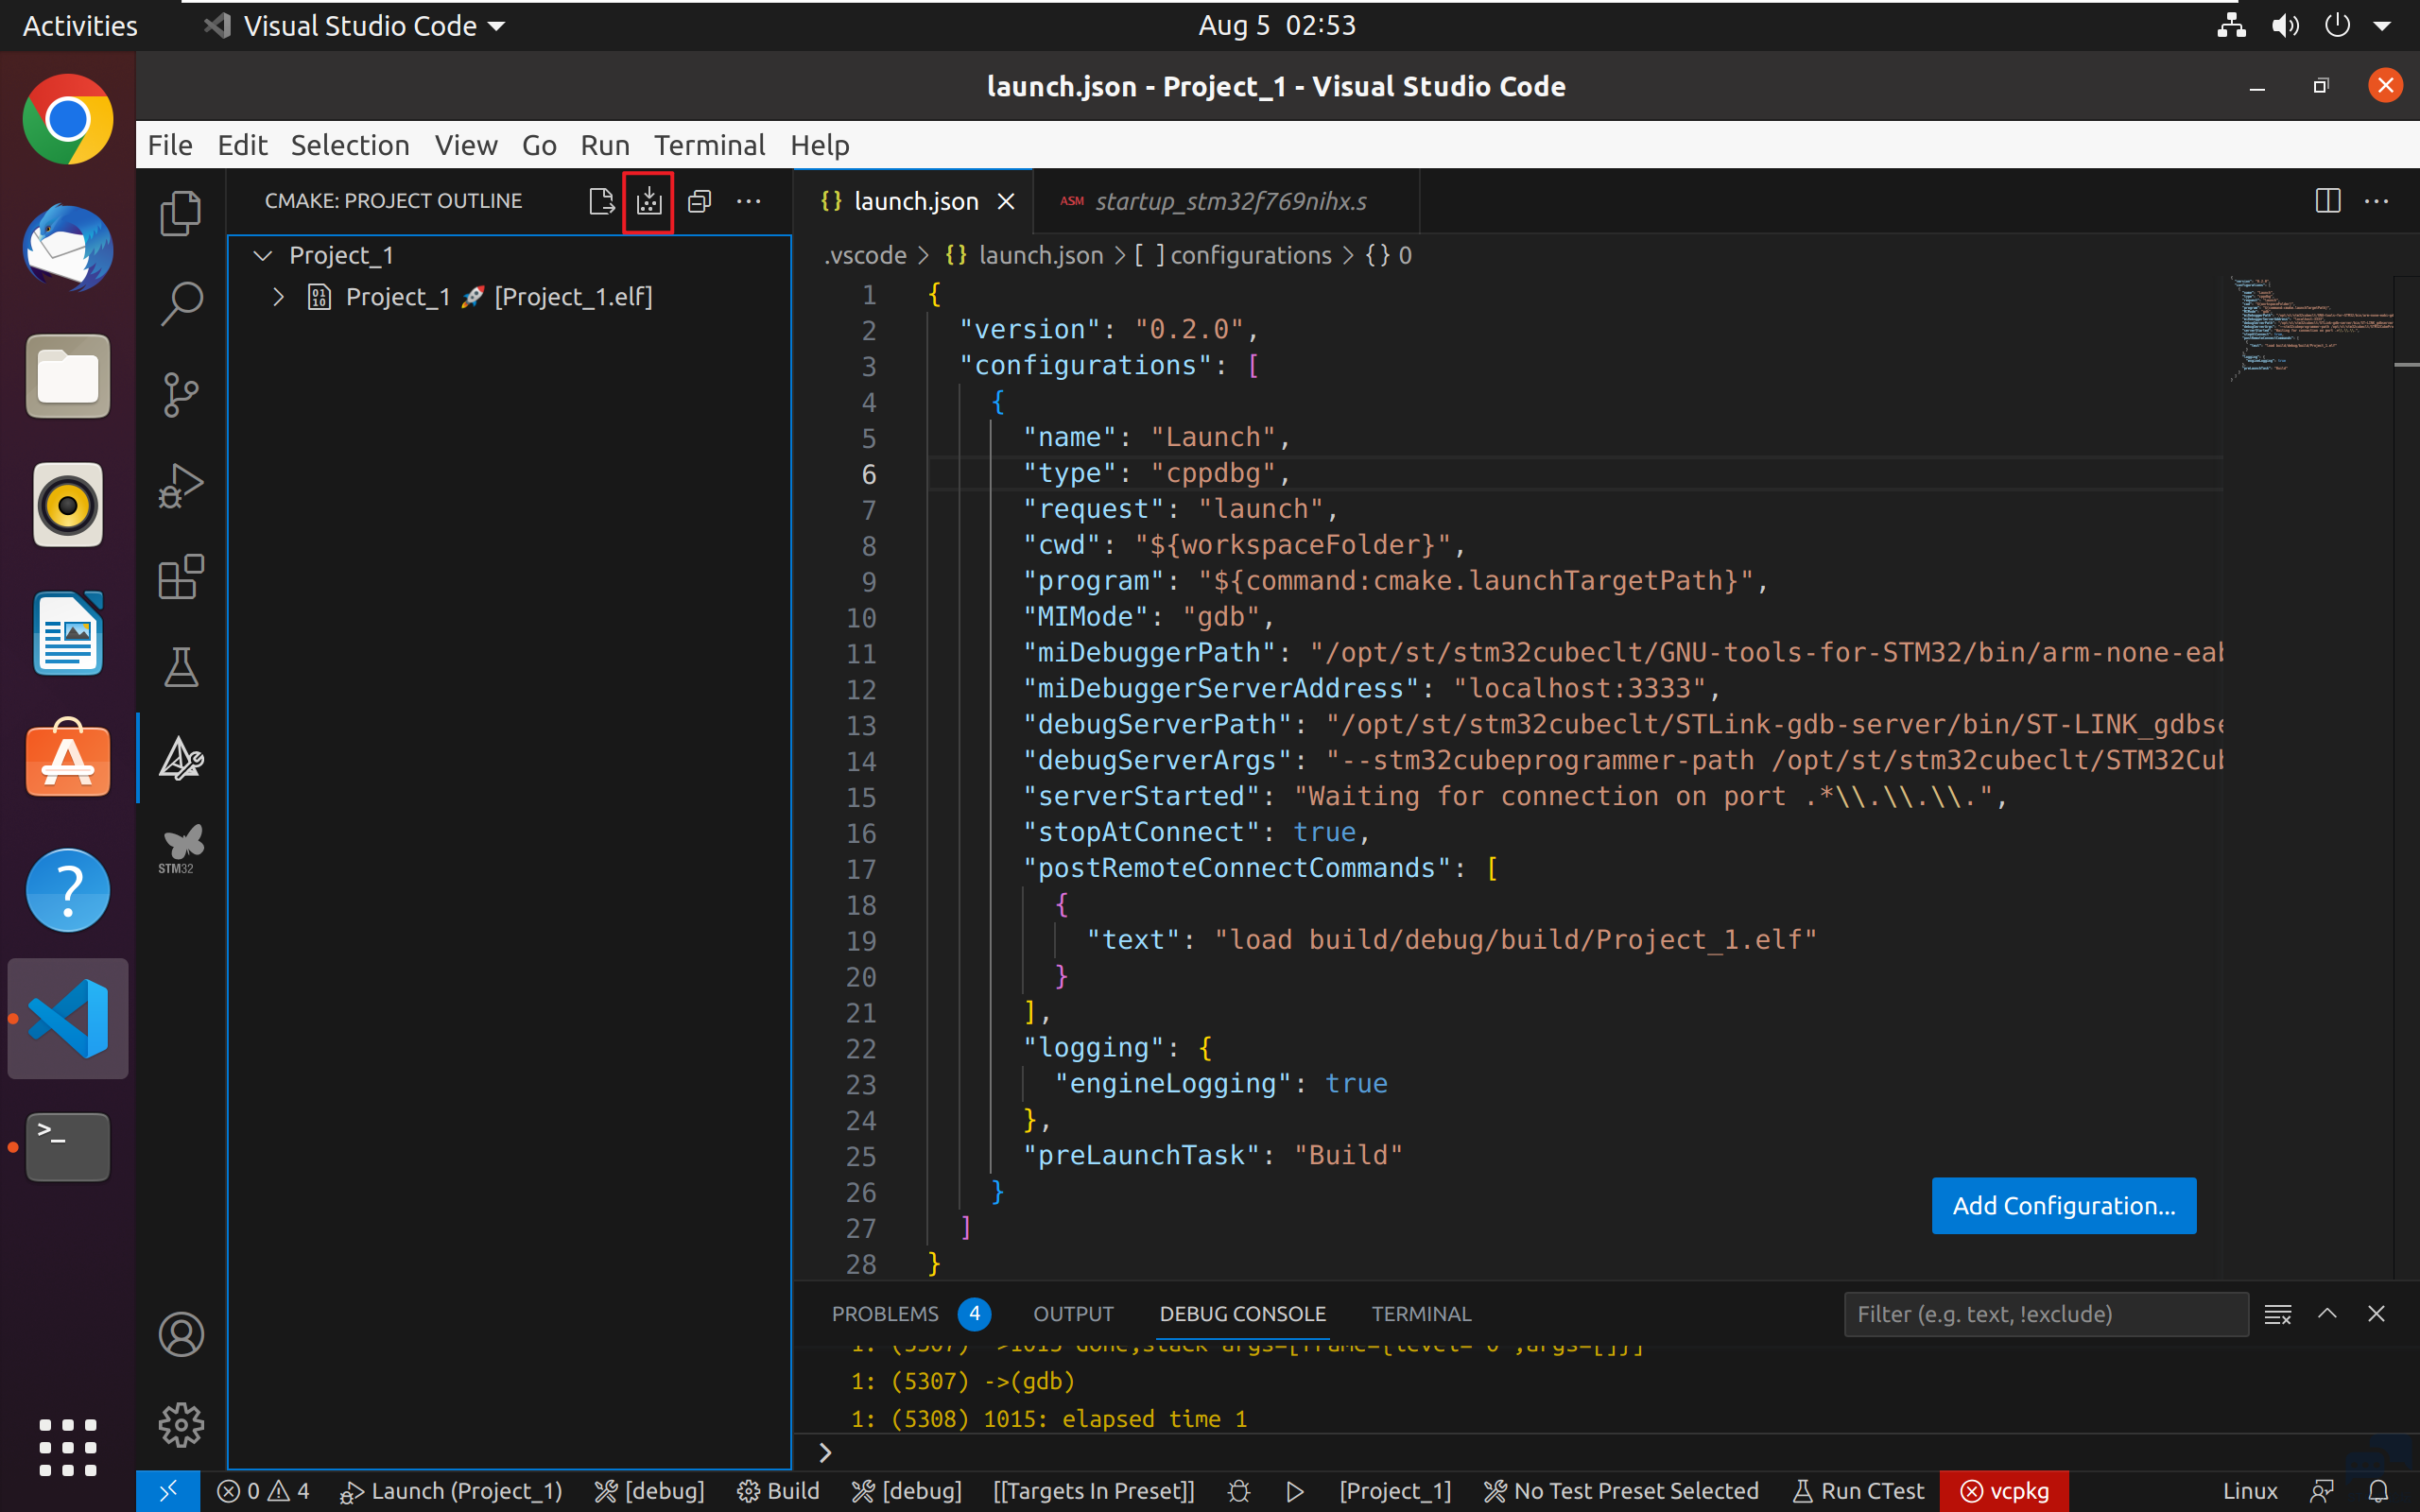
Task: Click the errors and warnings count
Action: 264,1491
